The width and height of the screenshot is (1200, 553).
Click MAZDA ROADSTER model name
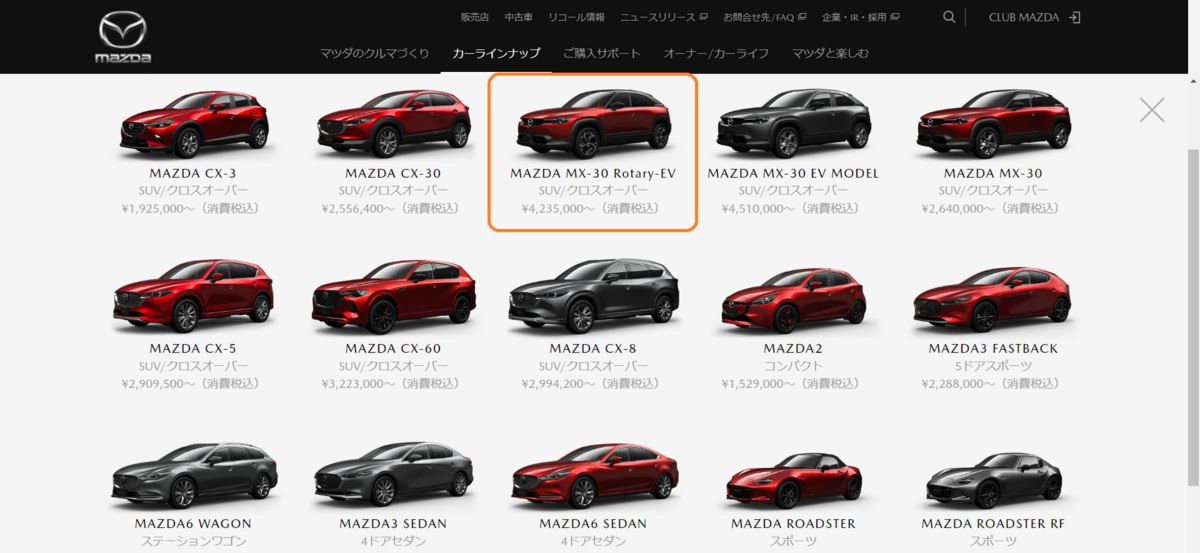pyautogui.click(x=793, y=523)
